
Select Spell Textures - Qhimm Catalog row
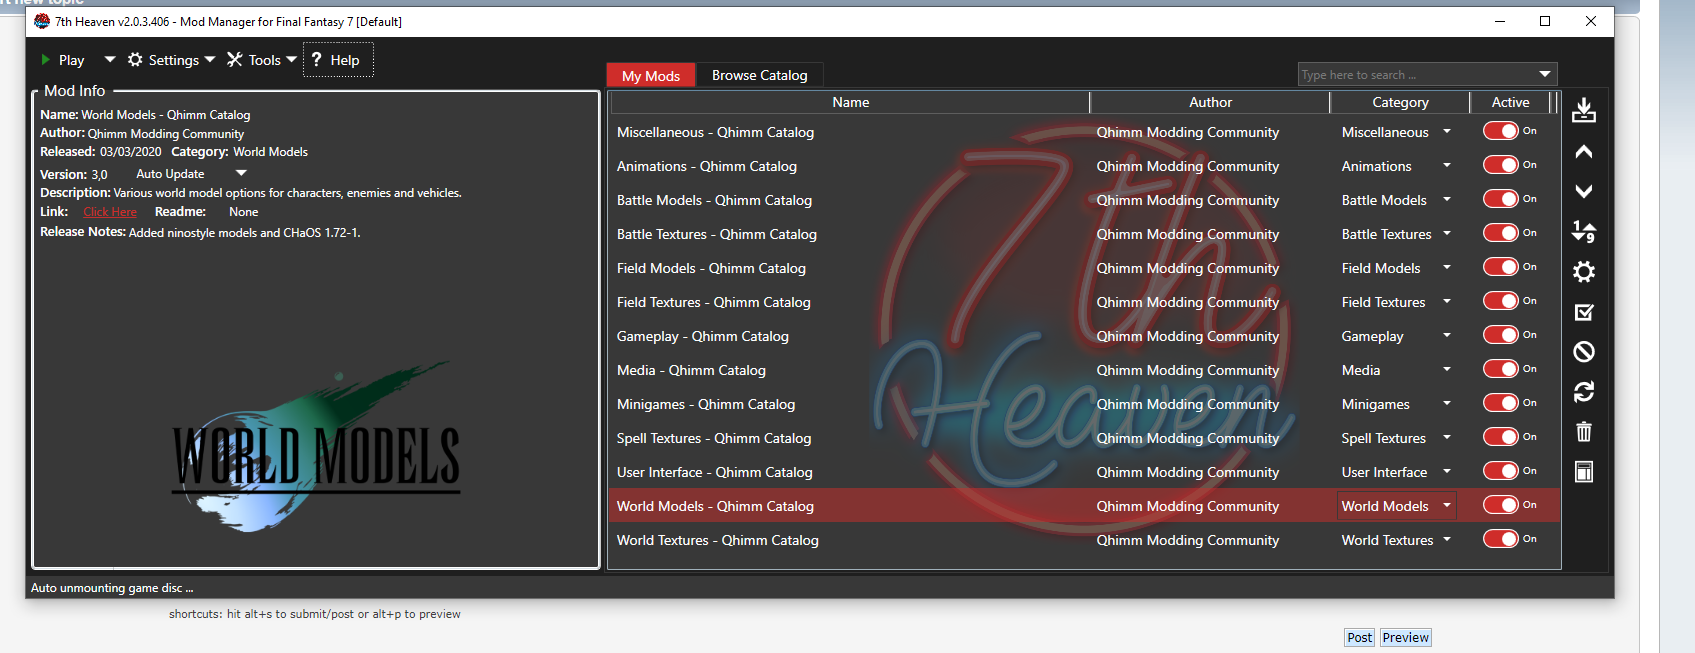1085,438
